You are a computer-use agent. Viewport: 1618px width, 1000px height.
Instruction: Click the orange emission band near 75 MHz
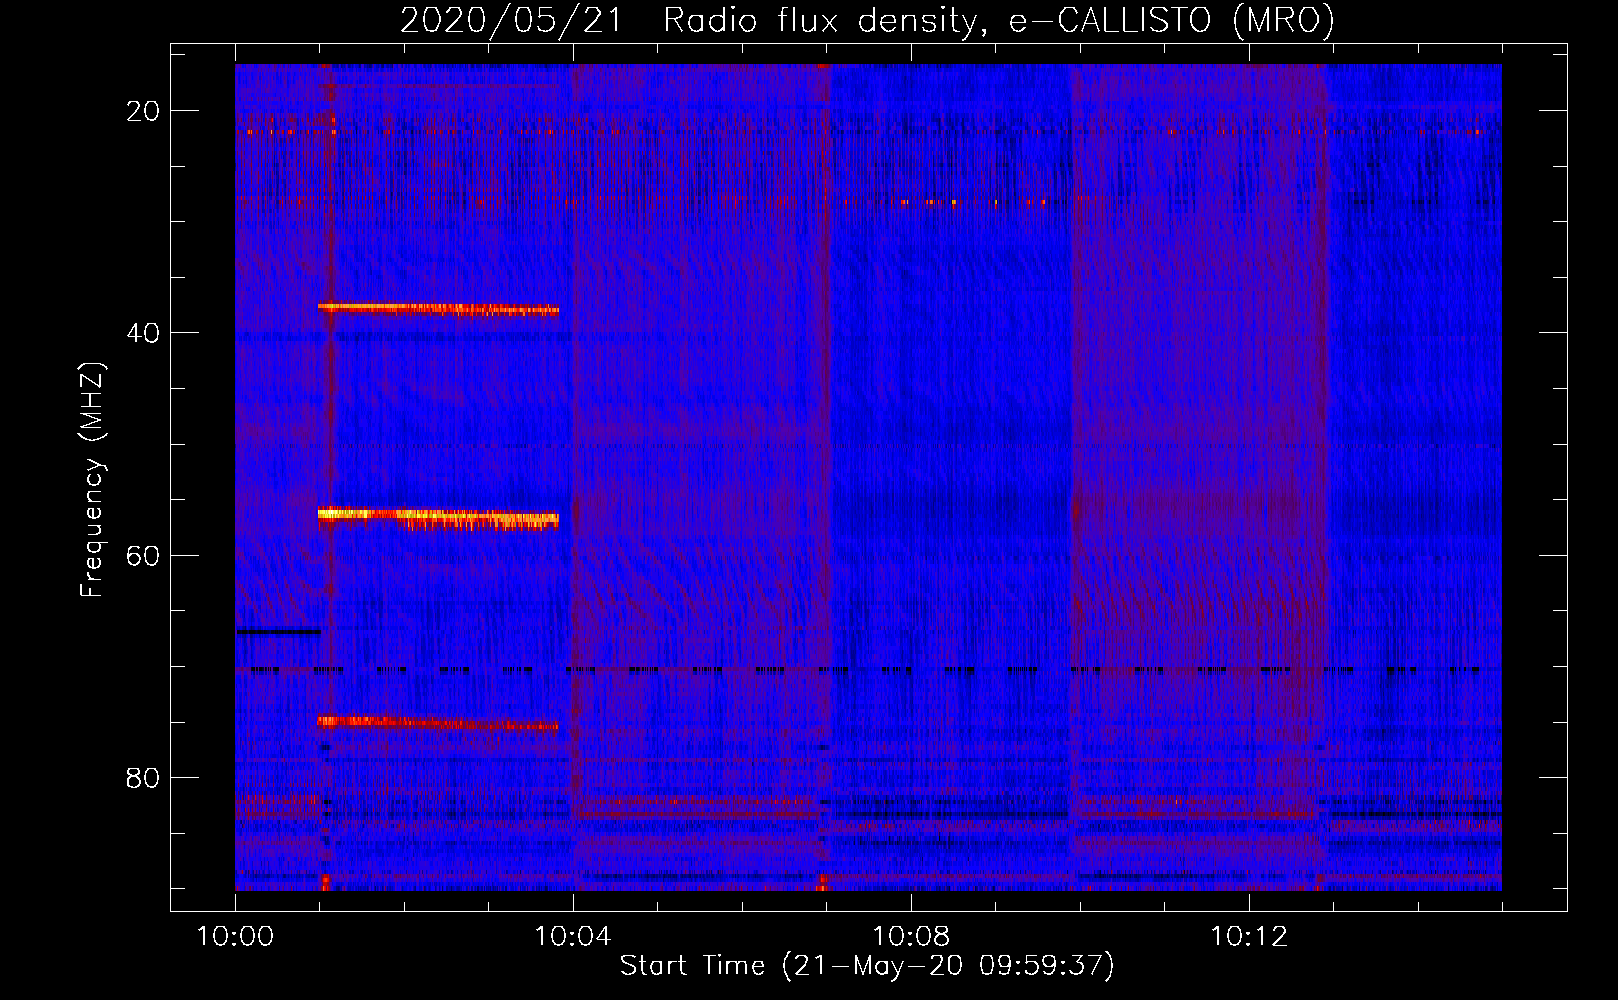[438, 723]
